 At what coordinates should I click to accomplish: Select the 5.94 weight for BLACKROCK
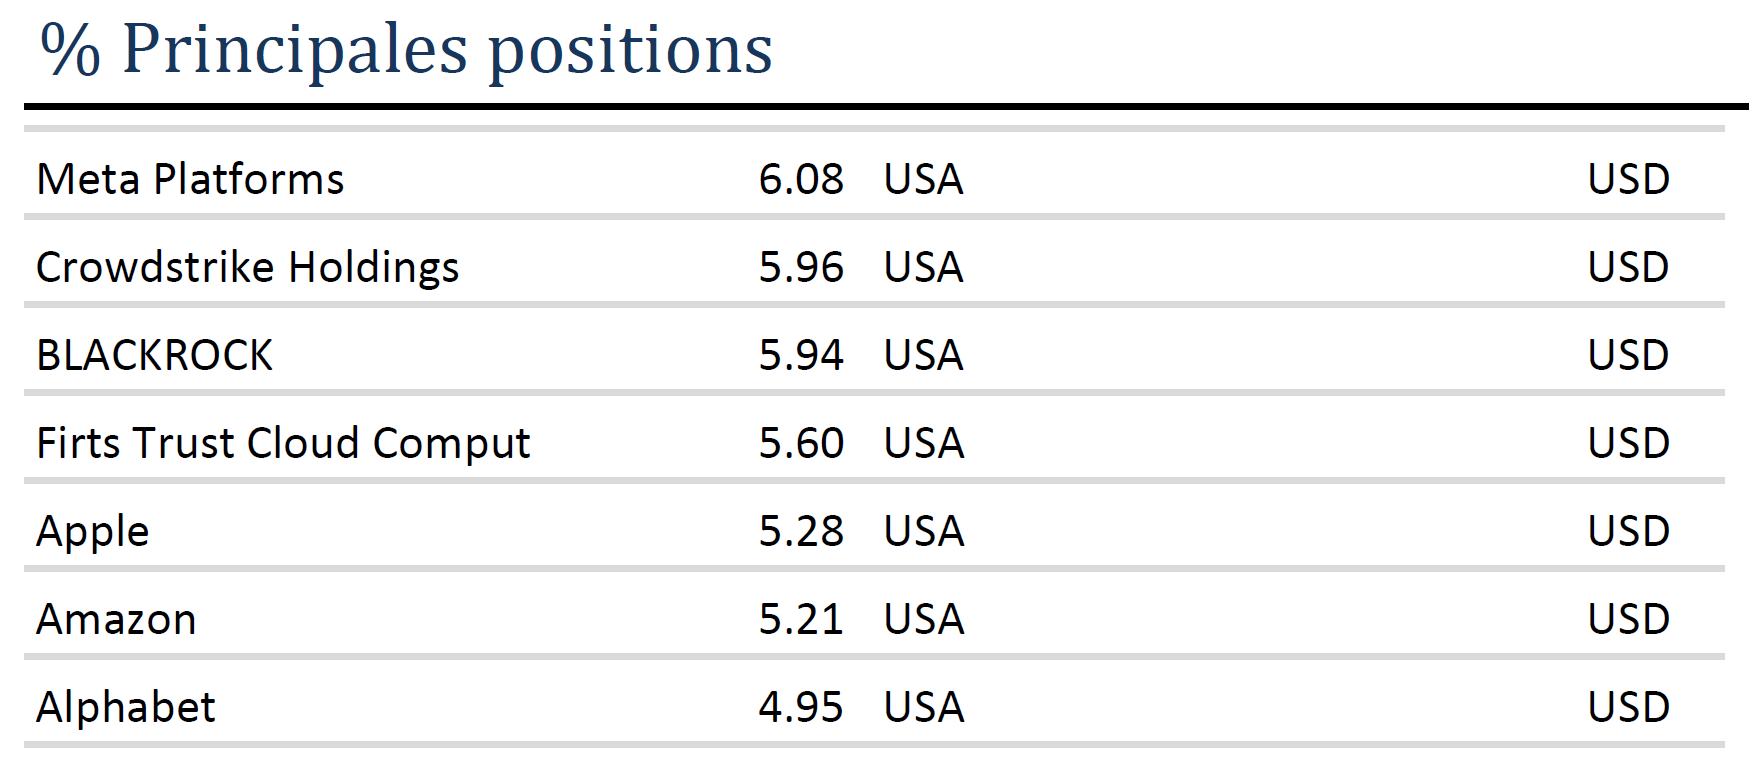[x=801, y=356]
